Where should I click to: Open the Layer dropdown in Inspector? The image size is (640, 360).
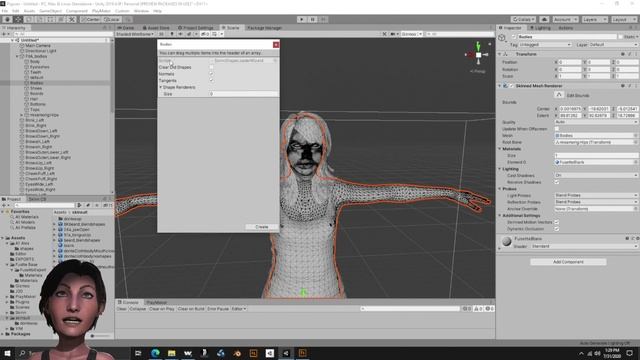pos(613,44)
